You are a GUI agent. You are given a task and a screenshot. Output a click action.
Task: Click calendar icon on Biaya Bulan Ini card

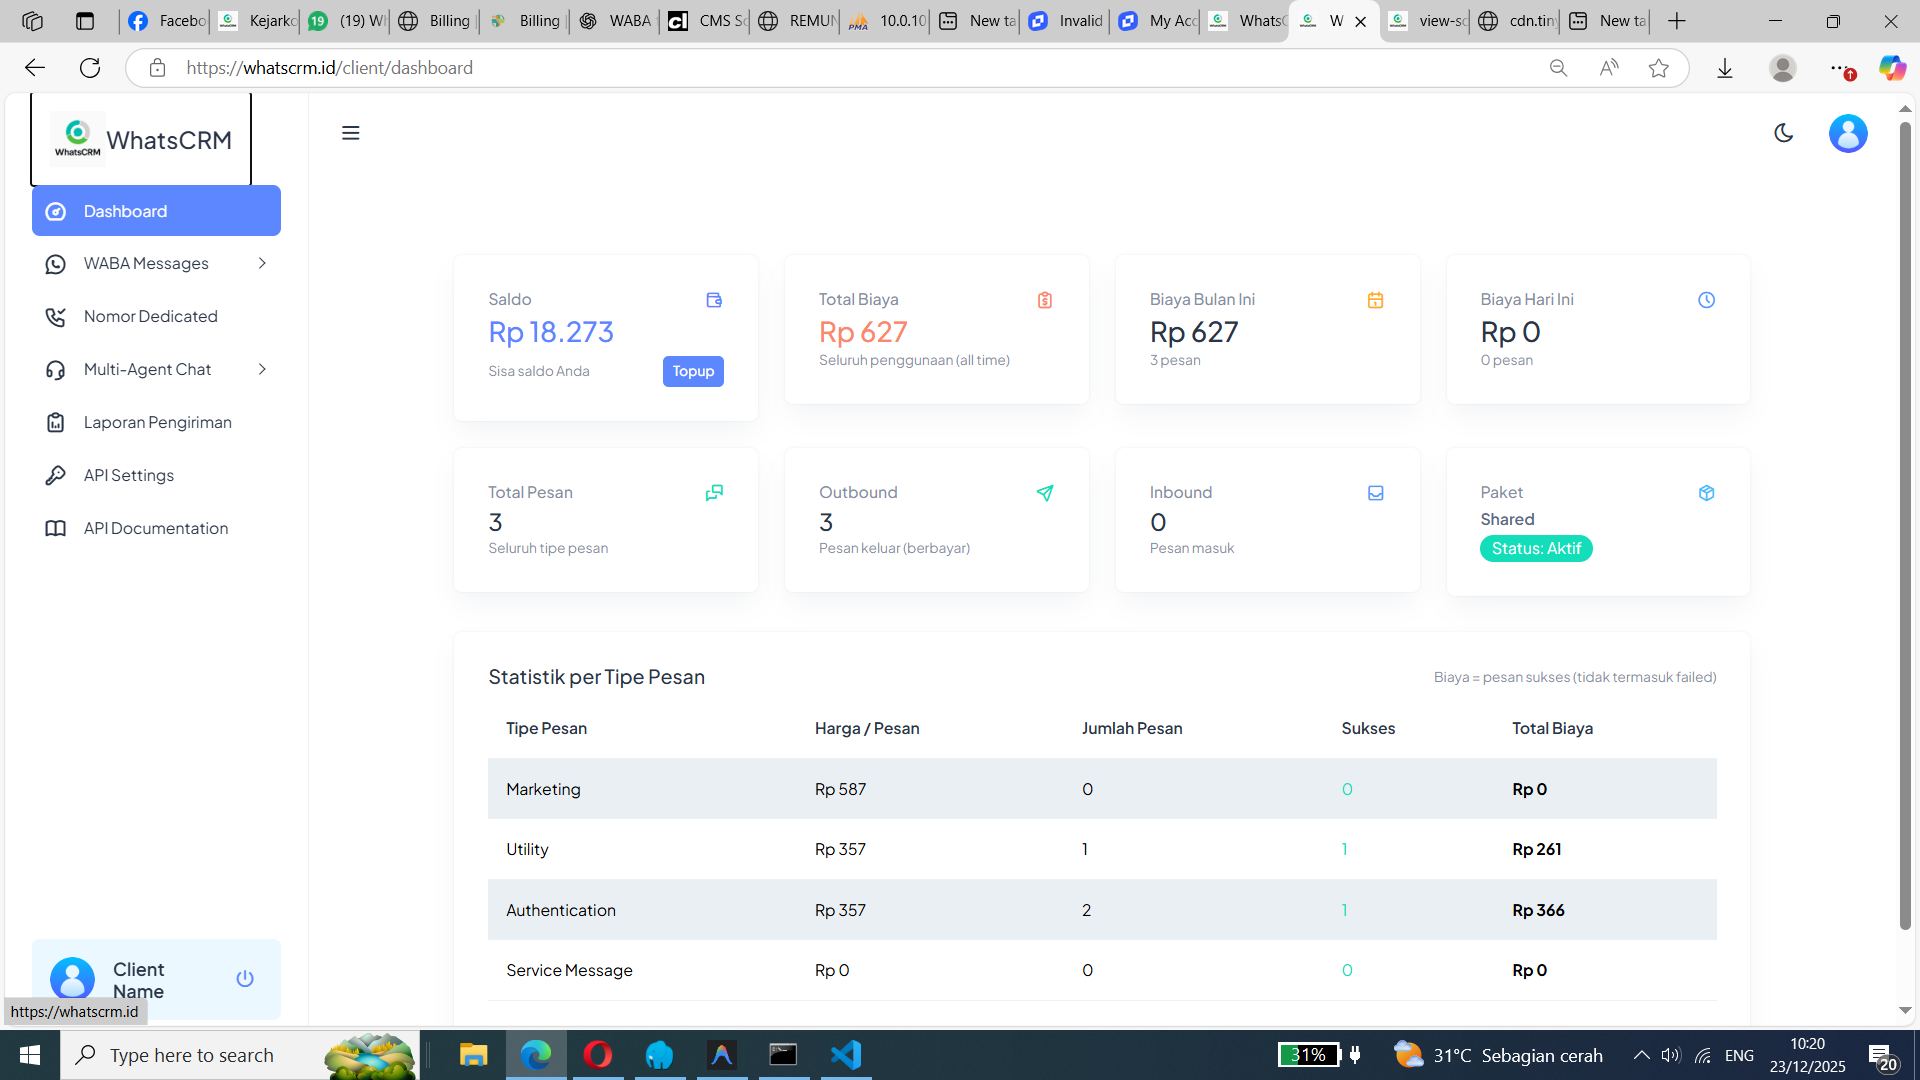pos(1376,300)
